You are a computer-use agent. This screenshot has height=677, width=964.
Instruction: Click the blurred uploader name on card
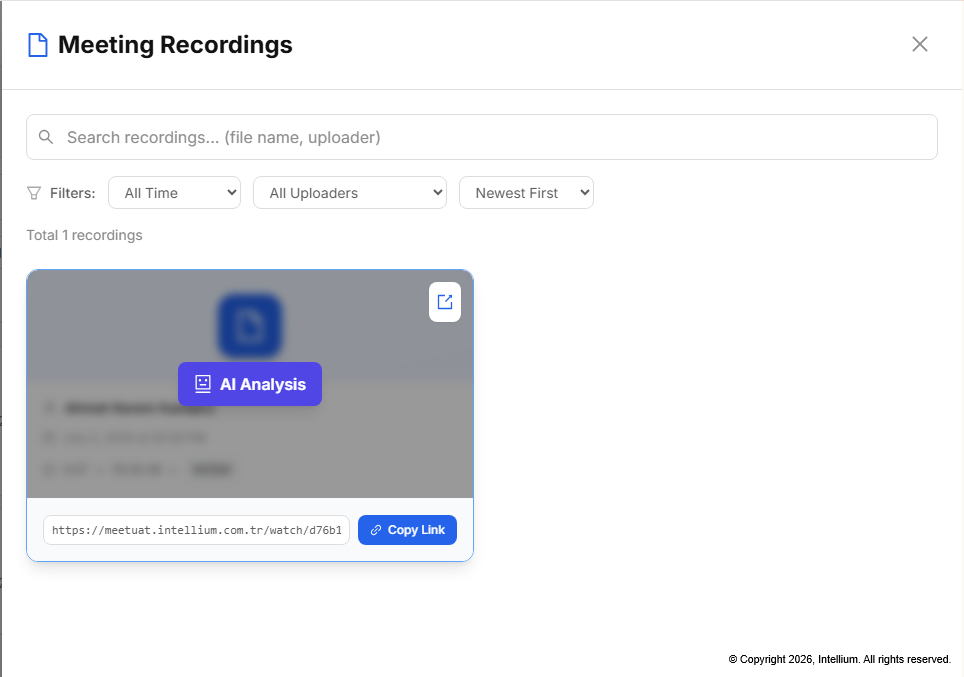(139, 408)
